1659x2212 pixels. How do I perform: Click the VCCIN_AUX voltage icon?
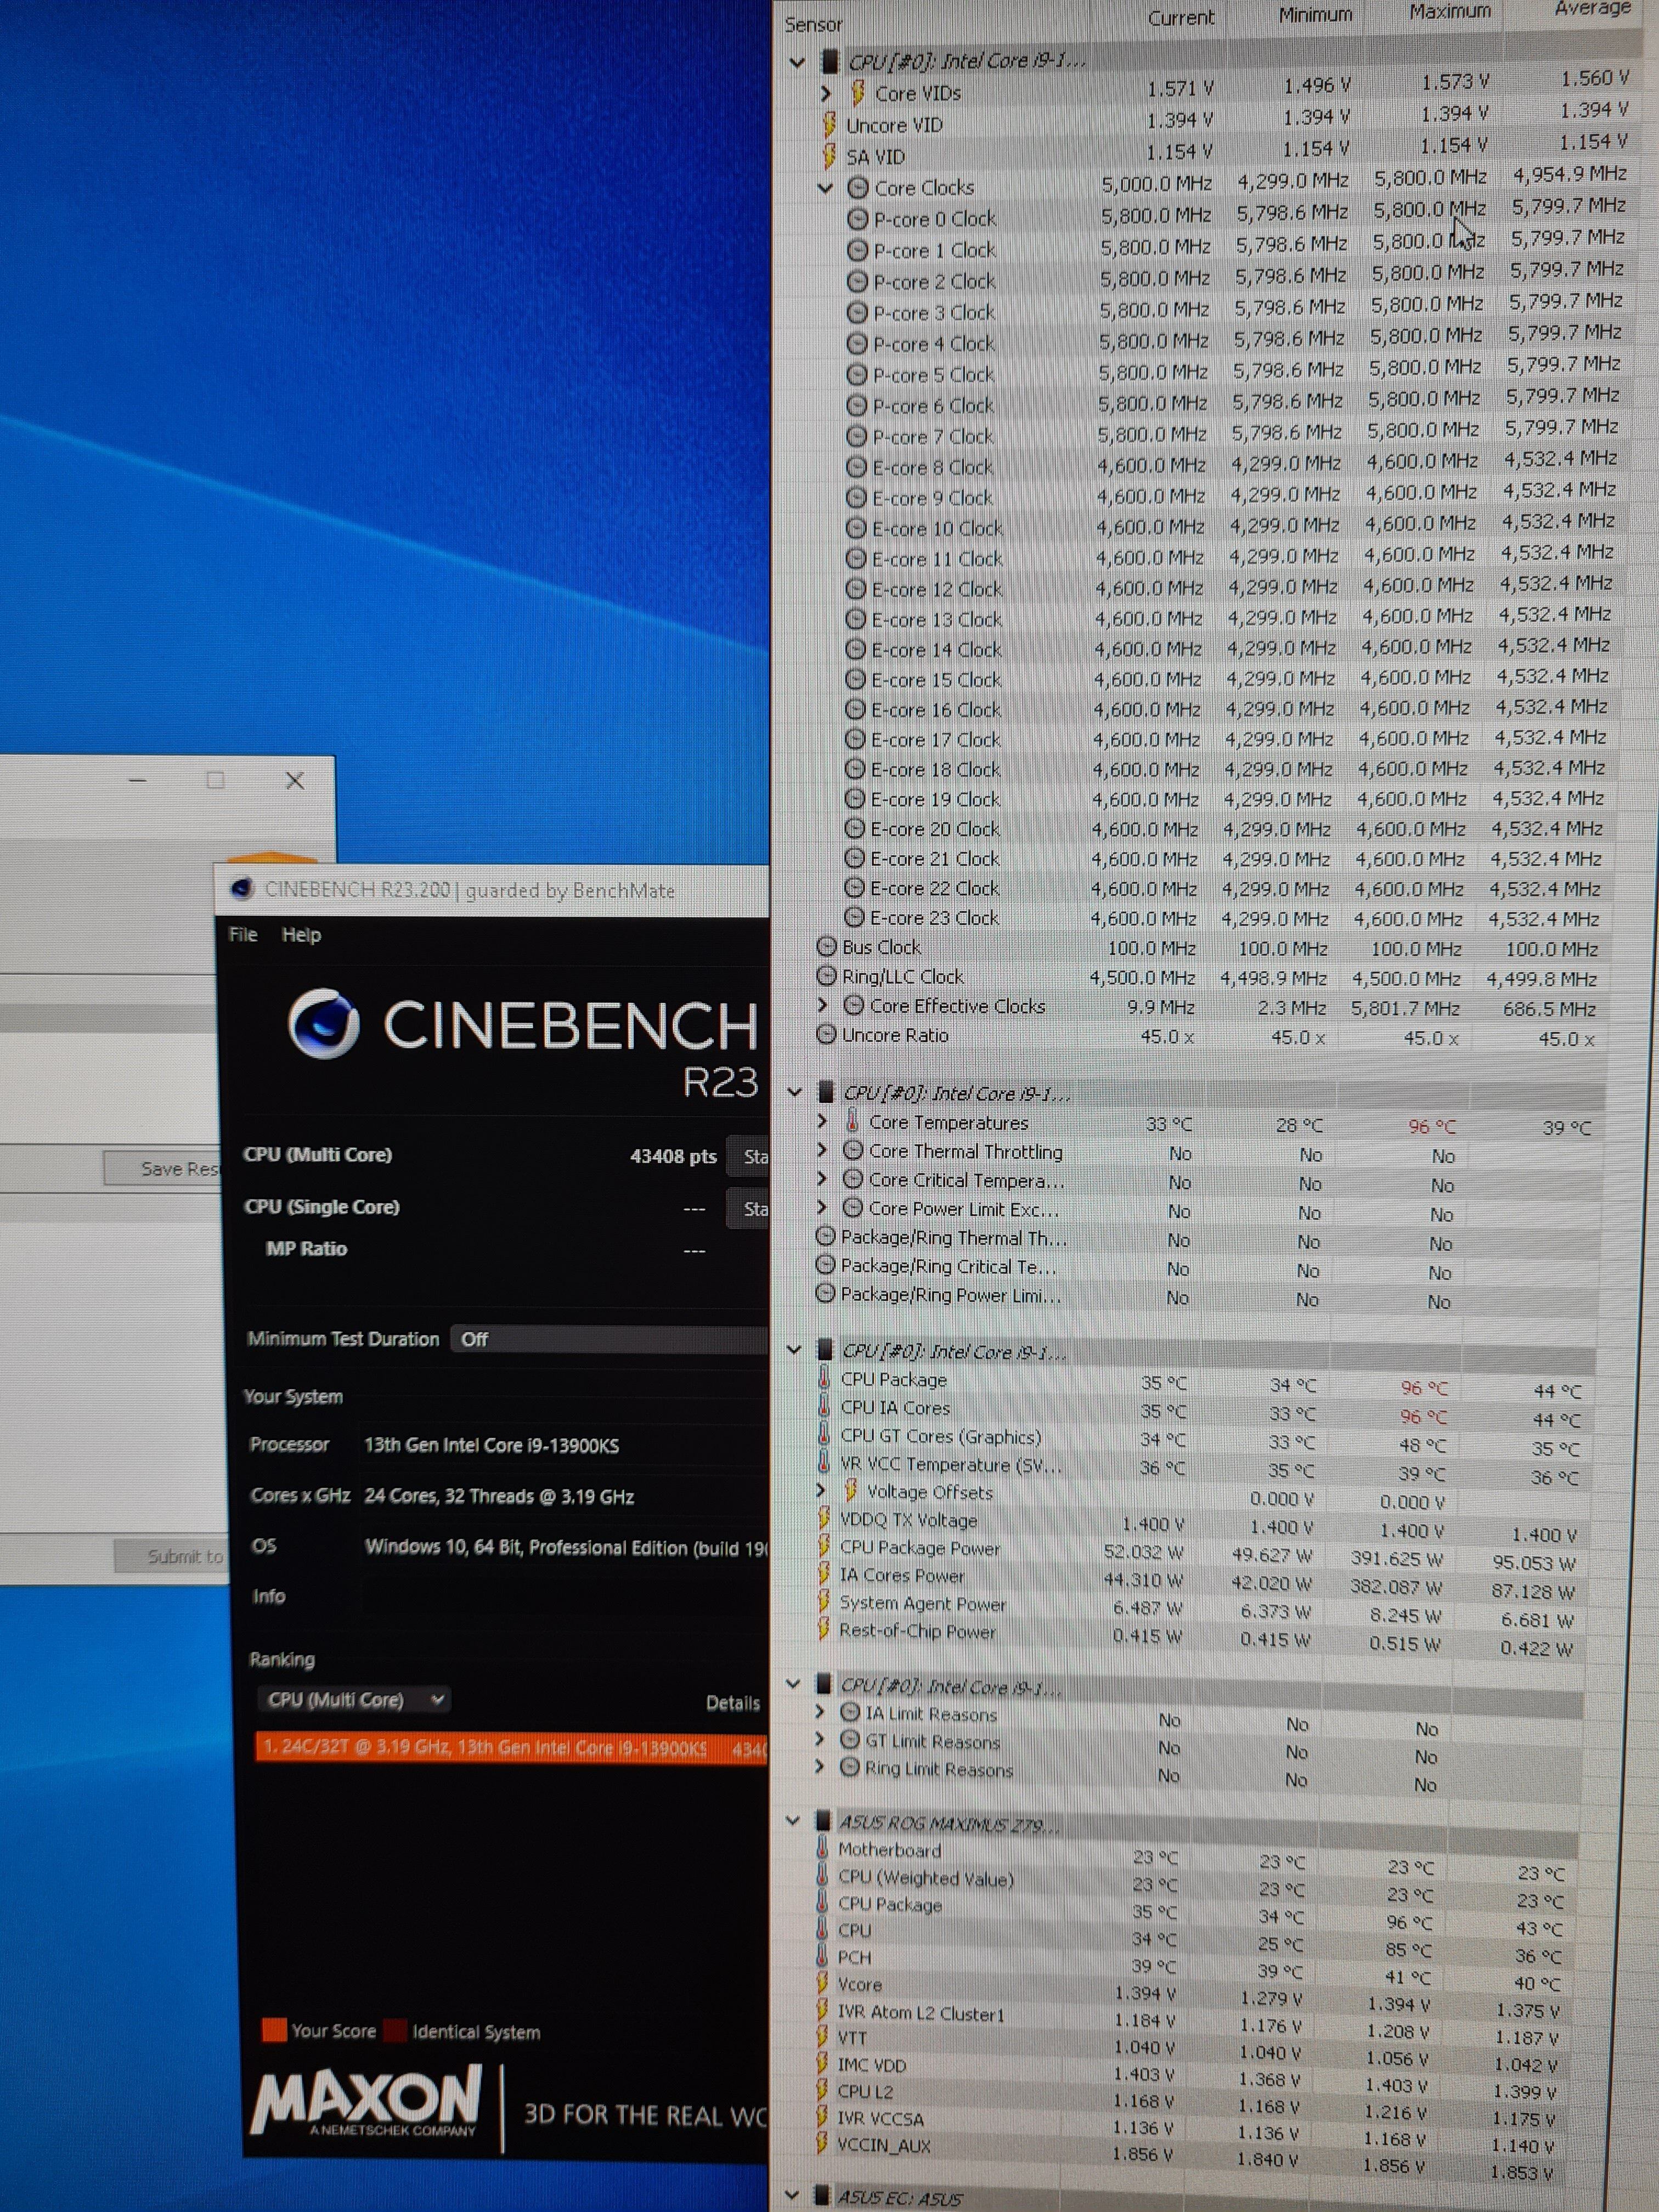[822, 2145]
